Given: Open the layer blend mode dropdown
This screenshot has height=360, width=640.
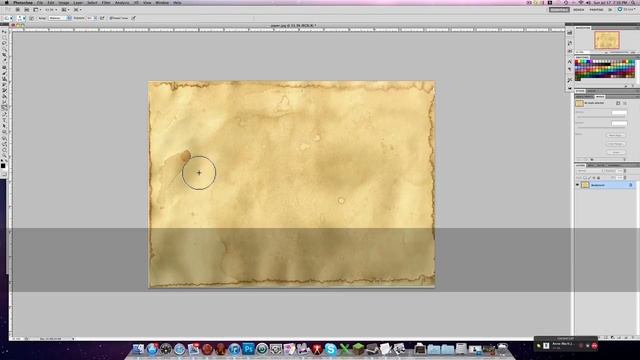Looking at the screenshot, I should tap(589, 171).
